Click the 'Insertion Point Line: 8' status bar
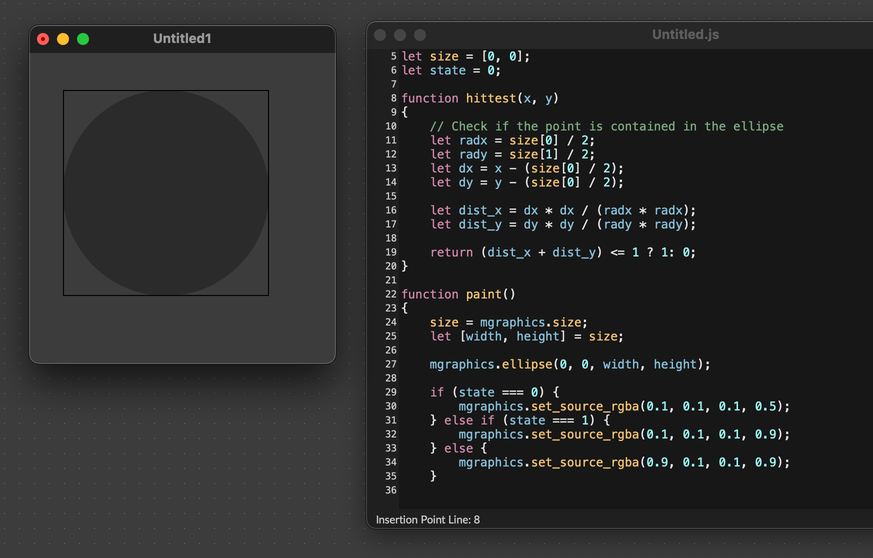The width and height of the screenshot is (873, 558). [428, 520]
